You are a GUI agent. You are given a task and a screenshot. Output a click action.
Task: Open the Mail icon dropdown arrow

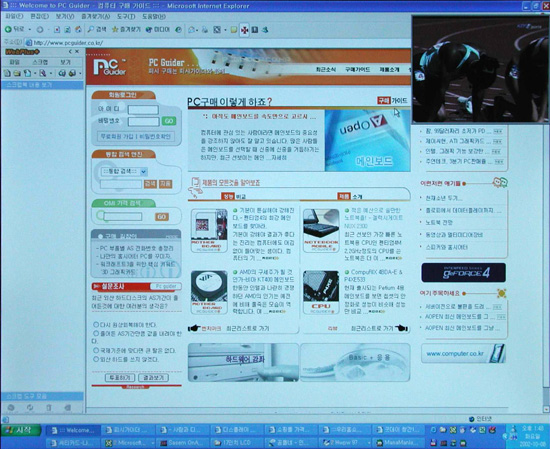click(197, 30)
